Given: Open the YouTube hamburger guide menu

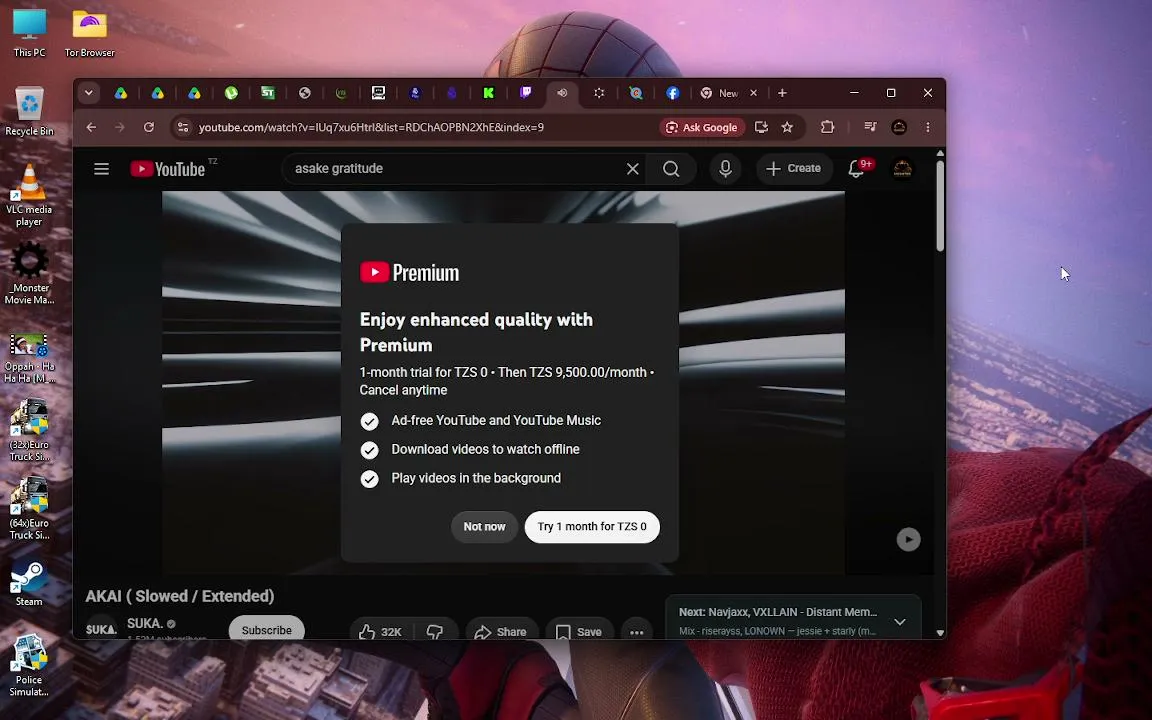Looking at the screenshot, I should (101, 169).
